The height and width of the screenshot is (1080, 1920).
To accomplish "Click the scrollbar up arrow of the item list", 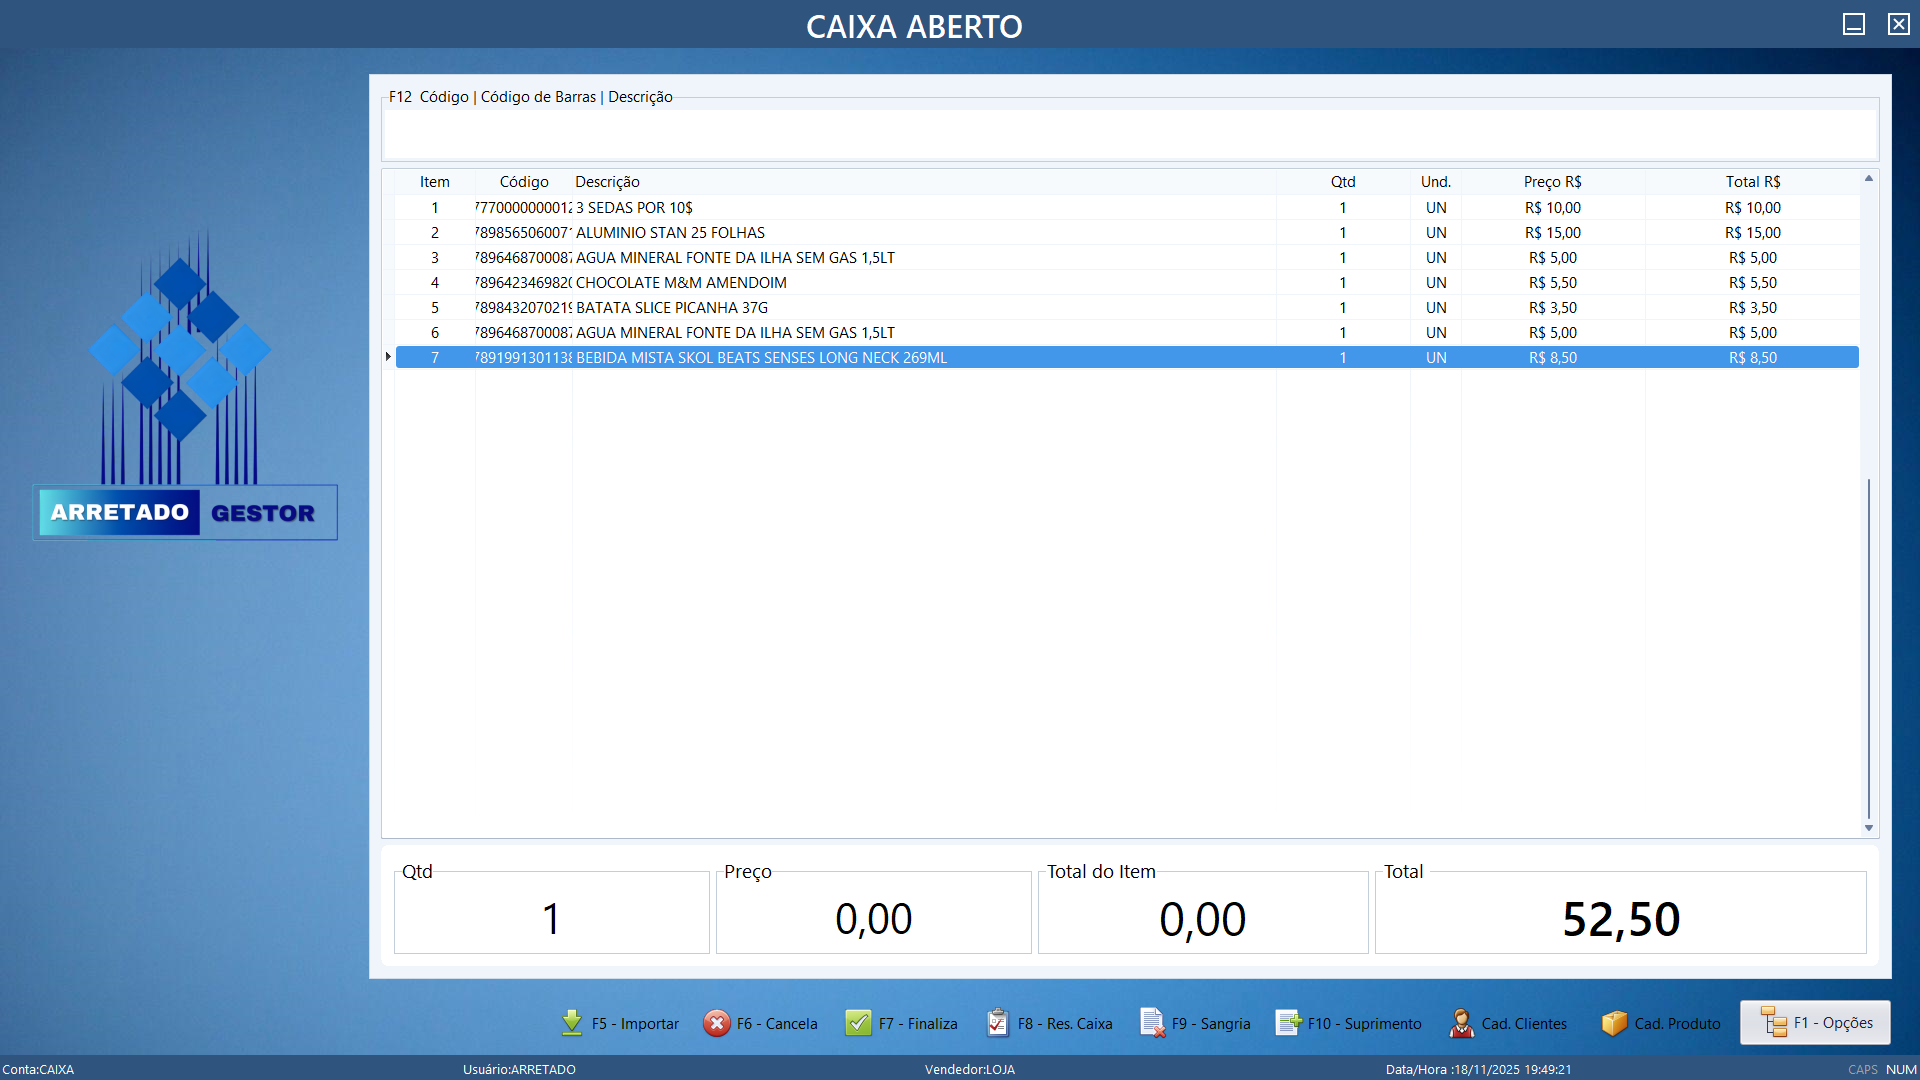I will point(1868,177).
